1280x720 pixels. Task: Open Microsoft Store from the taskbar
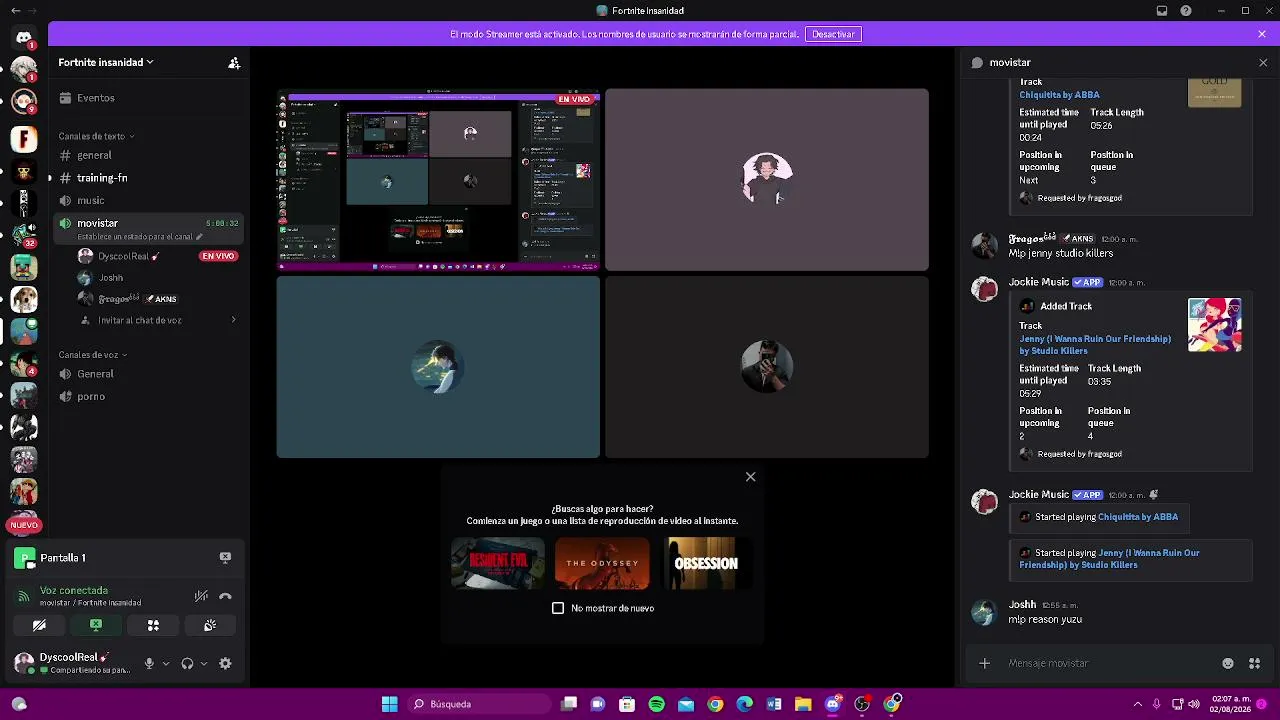pyautogui.click(x=627, y=704)
